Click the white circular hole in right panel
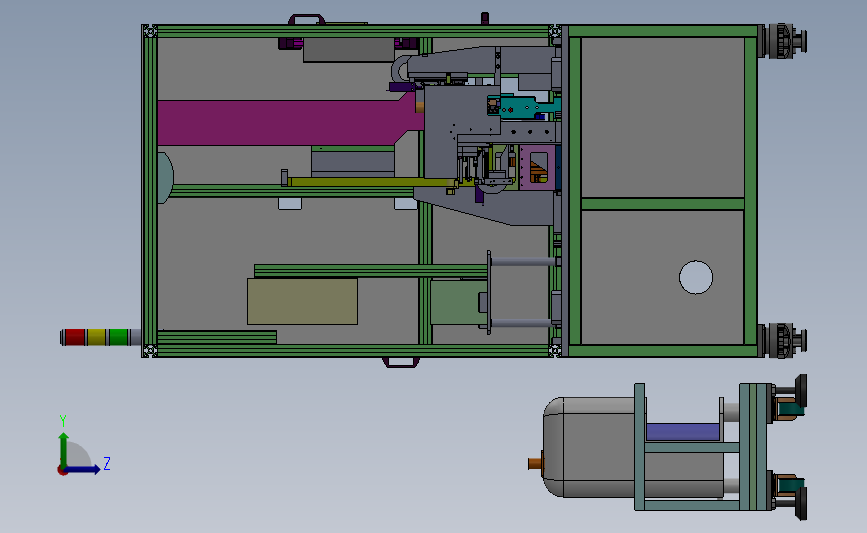Screen dimensions: 867x533 [x=696, y=277]
